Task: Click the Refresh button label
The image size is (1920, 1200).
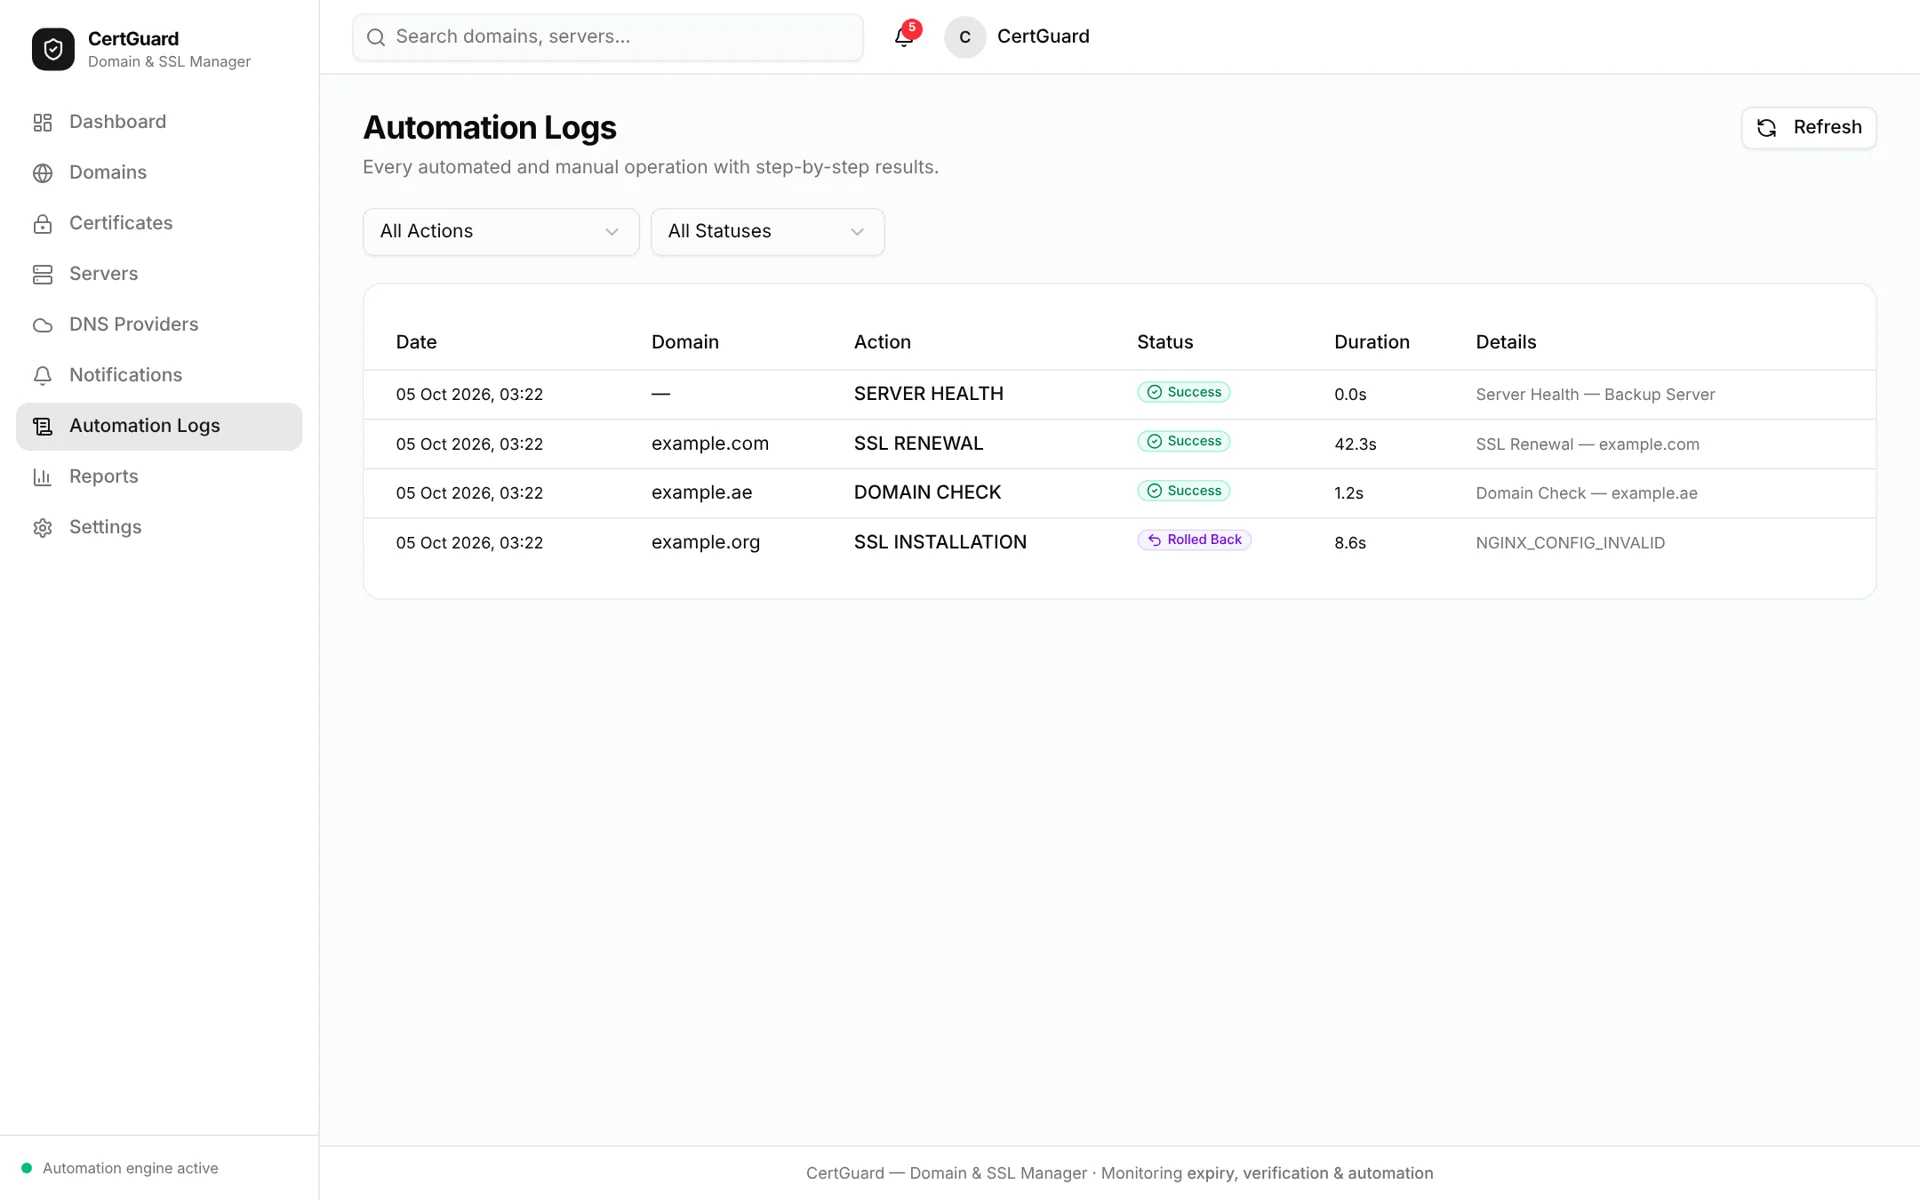Action: point(1827,127)
